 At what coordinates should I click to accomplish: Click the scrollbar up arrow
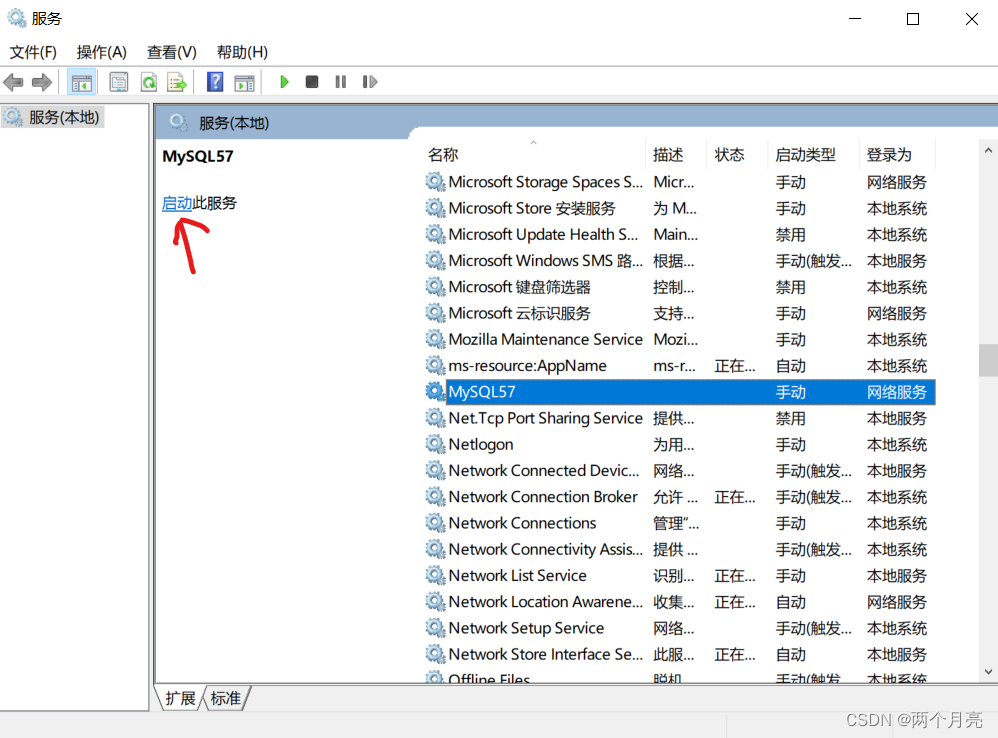pyautogui.click(x=988, y=151)
